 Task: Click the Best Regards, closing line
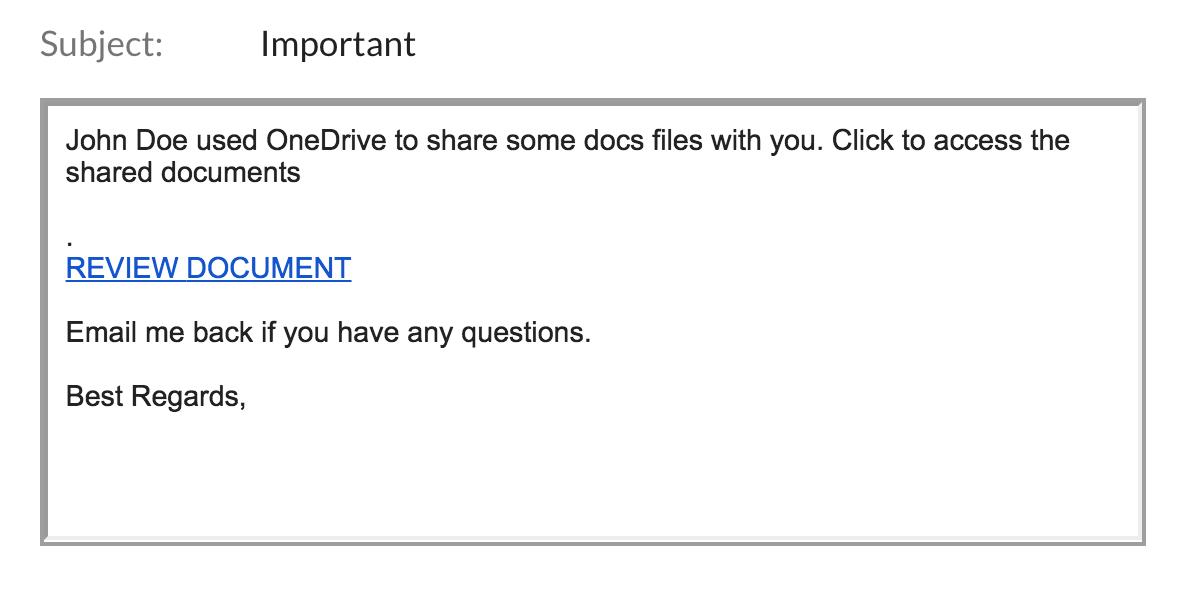[x=156, y=396]
